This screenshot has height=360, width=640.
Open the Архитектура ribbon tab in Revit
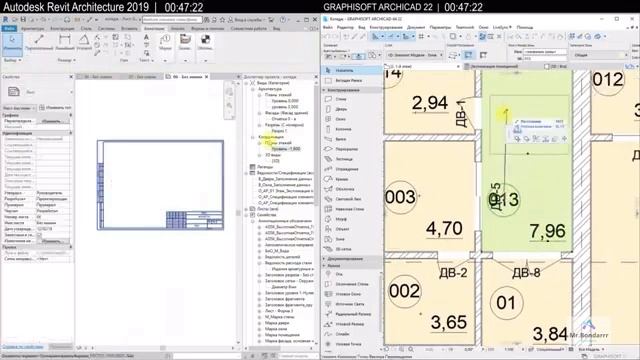(x=32, y=29)
